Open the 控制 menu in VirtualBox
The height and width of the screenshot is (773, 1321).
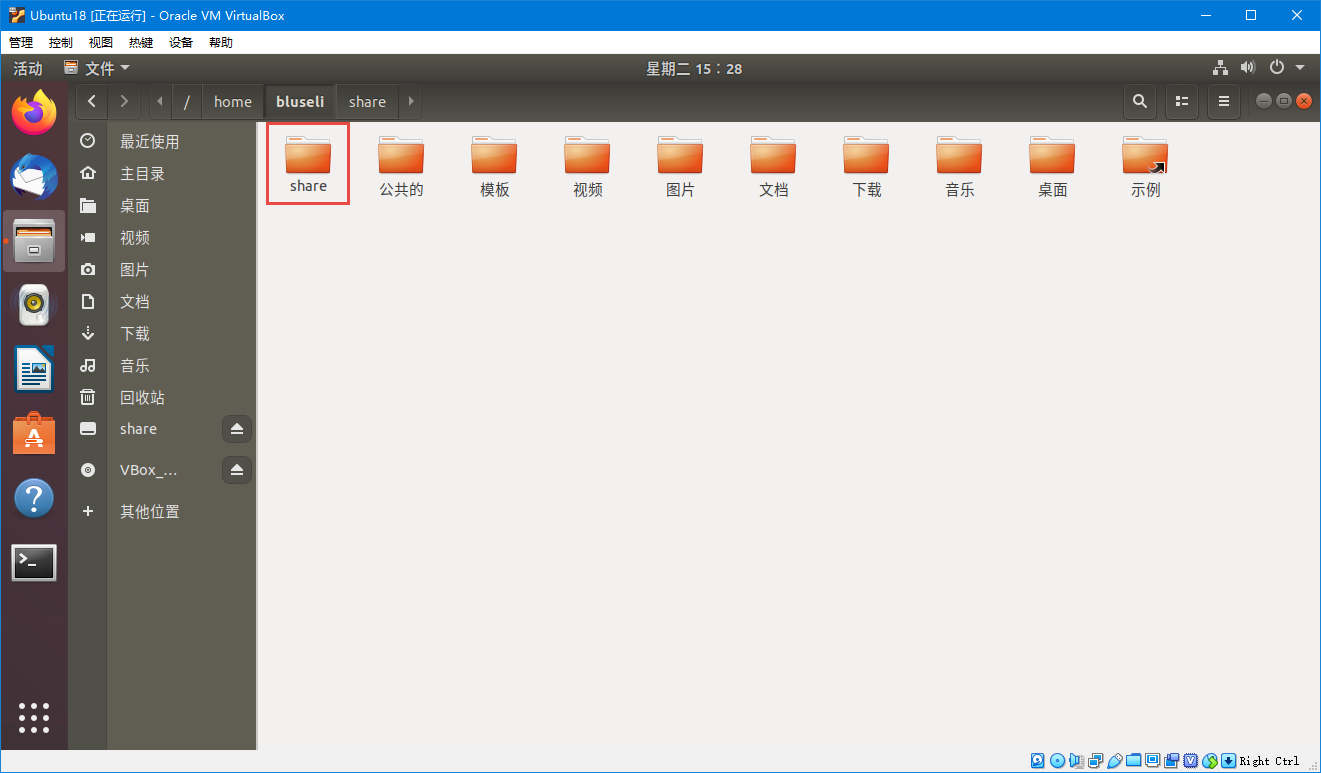61,43
